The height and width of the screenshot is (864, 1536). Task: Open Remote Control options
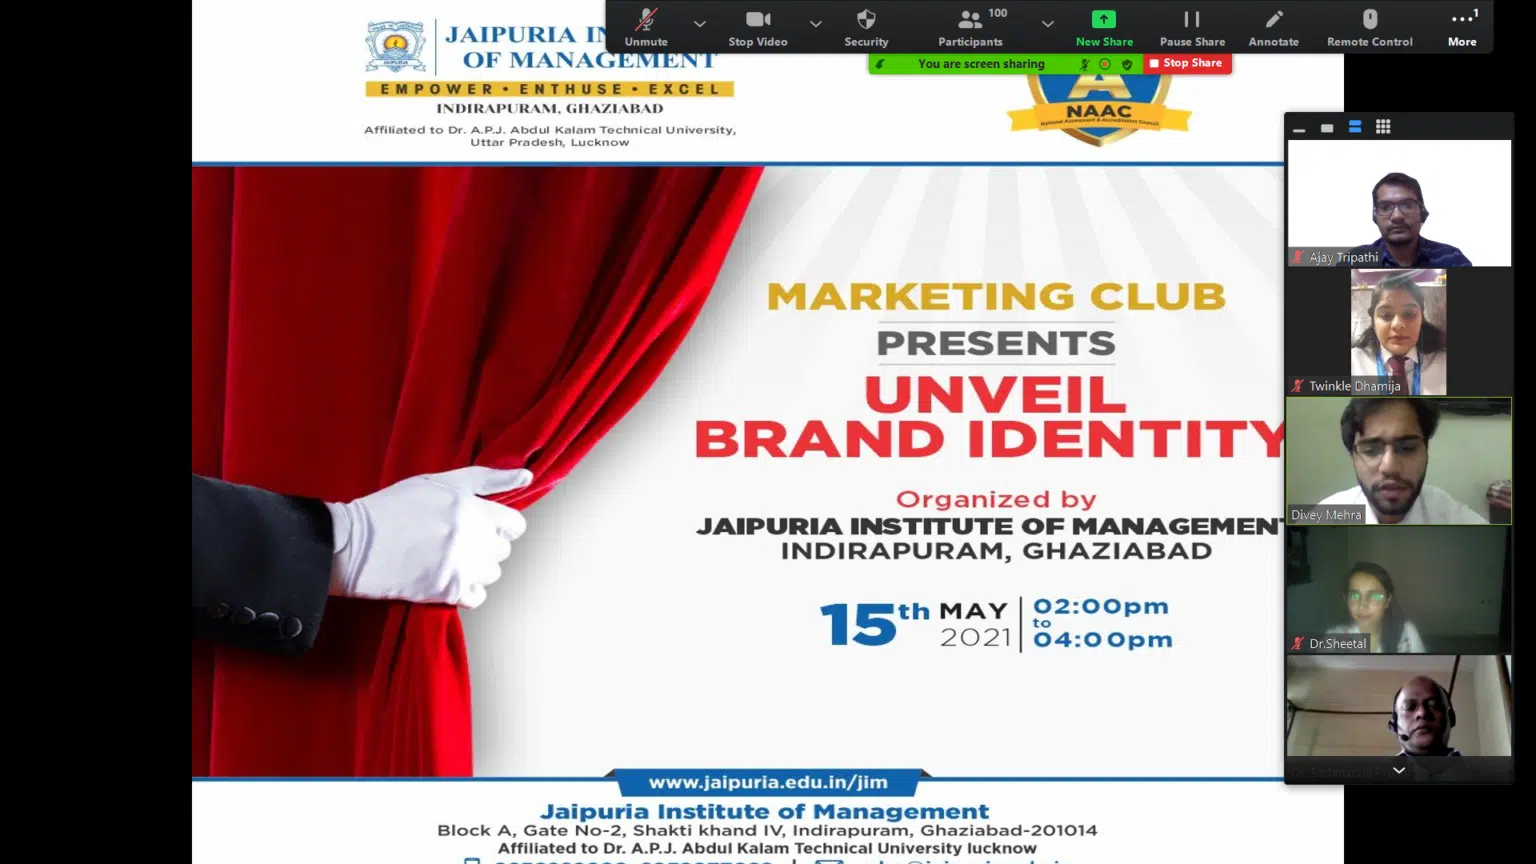1369,27
